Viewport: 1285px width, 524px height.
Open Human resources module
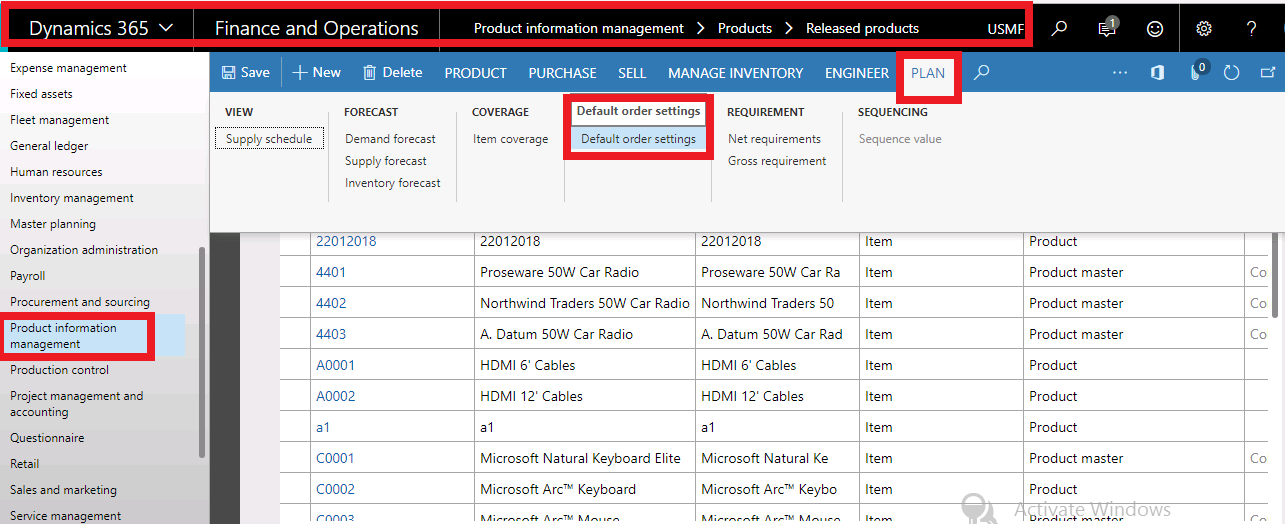[56, 172]
